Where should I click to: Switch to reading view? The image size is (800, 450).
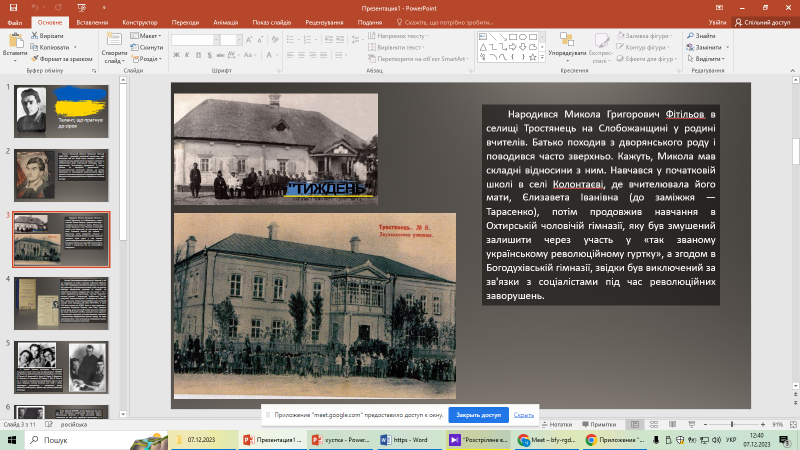point(672,424)
